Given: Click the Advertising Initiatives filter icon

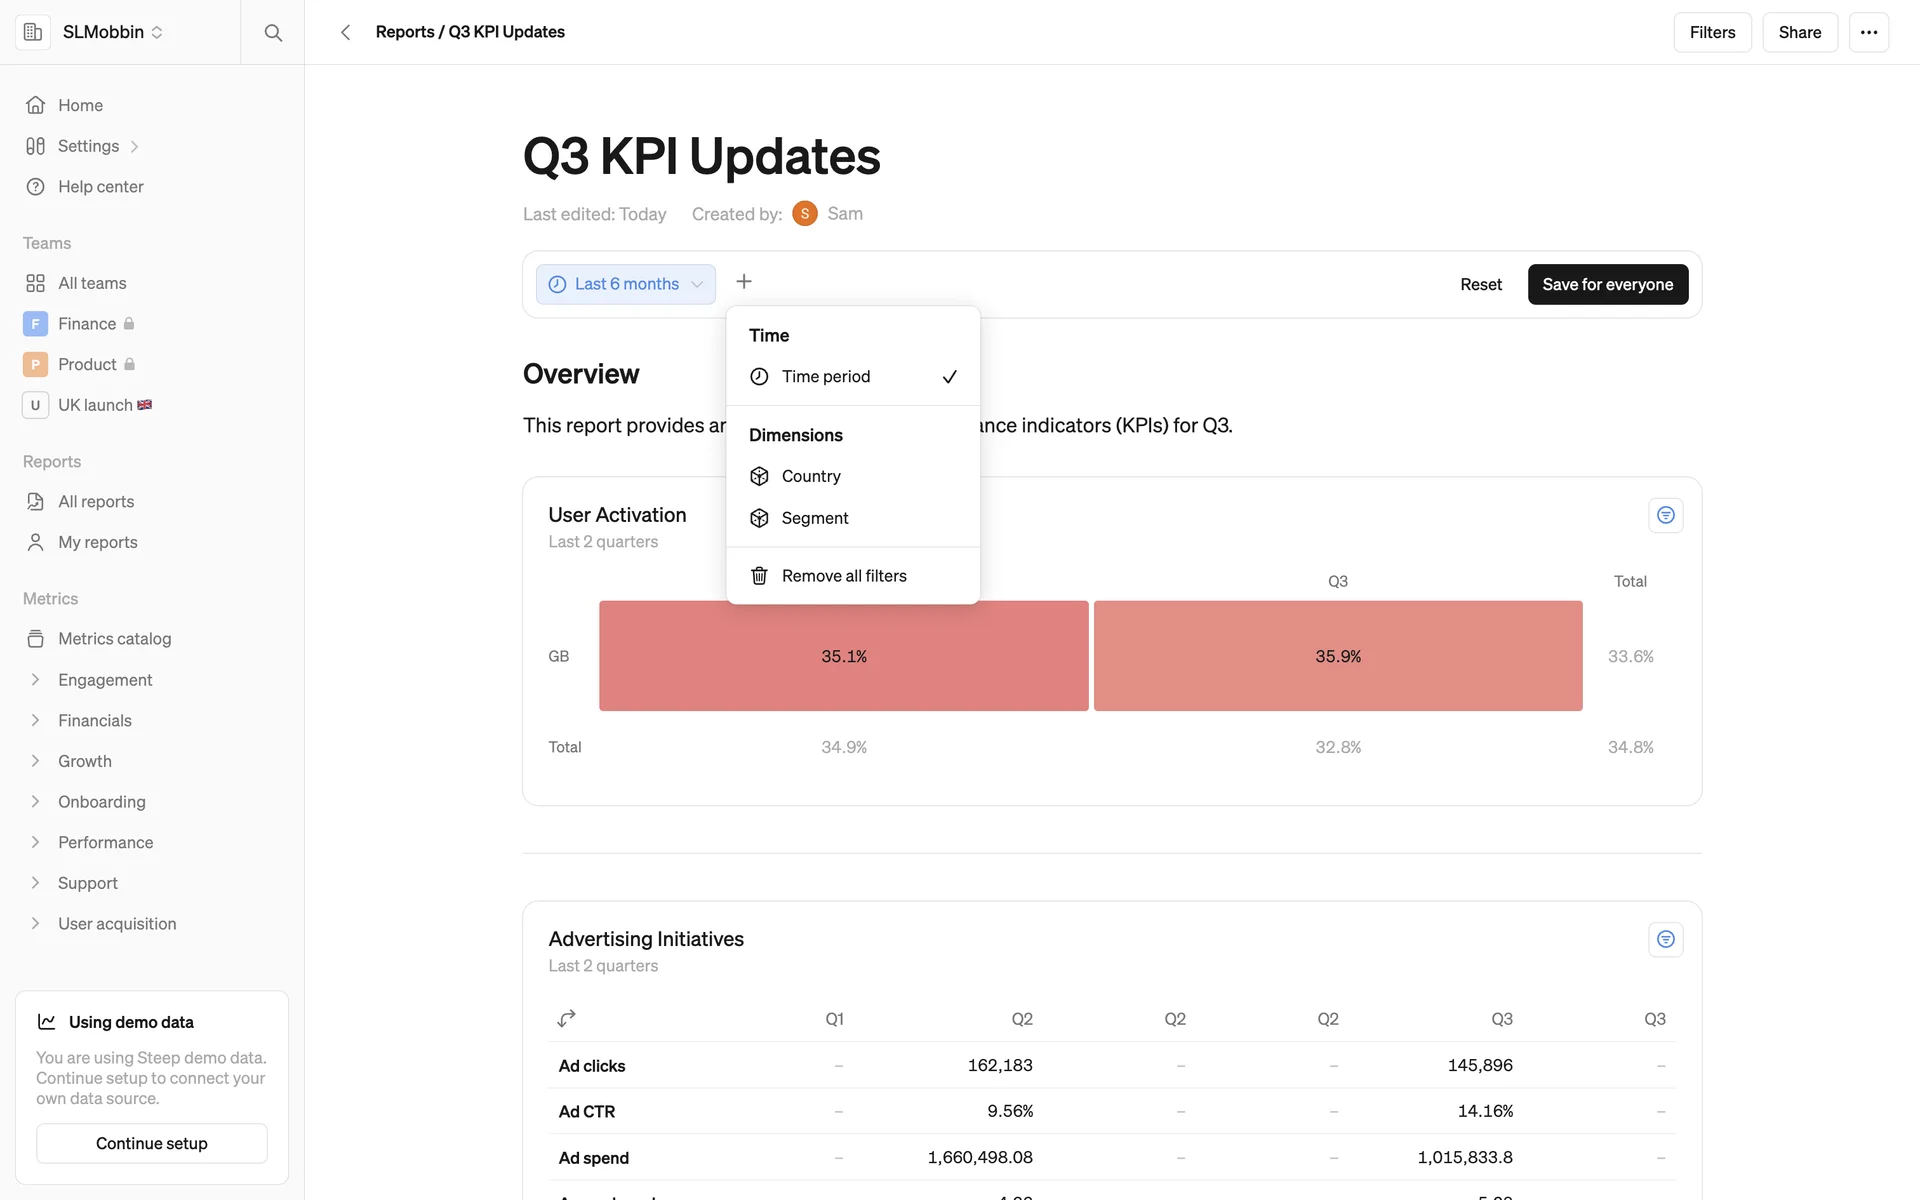Looking at the screenshot, I should [1665, 939].
